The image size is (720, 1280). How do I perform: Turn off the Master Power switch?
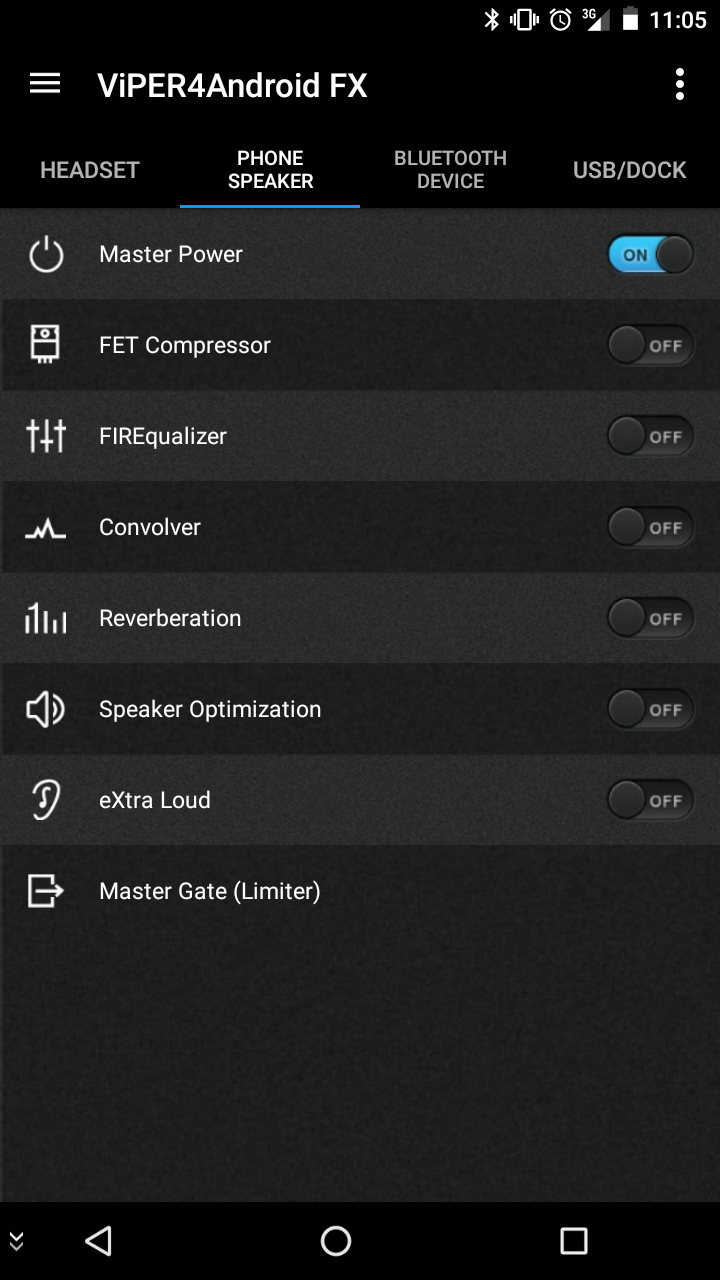click(x=651, y=255)
